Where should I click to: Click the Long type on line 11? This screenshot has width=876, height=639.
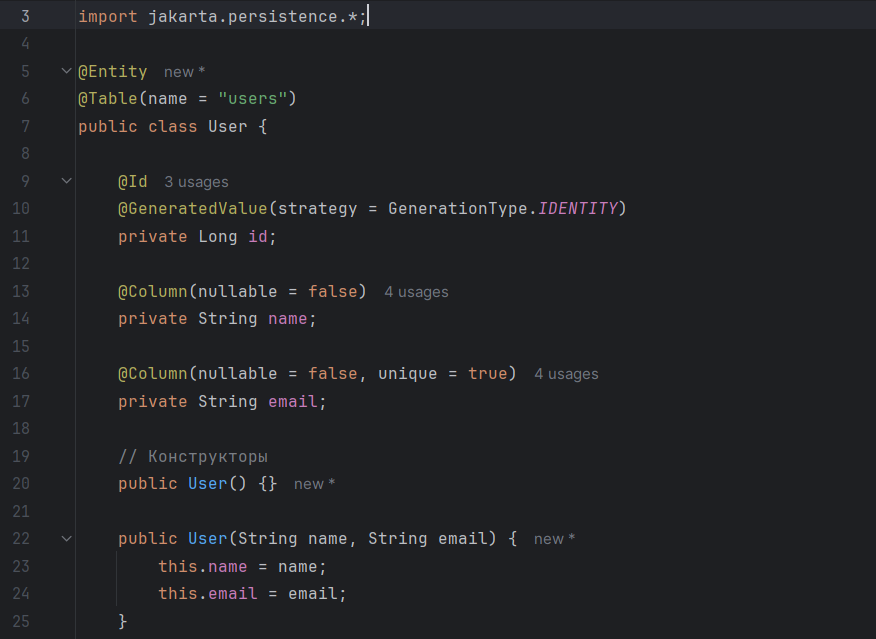218,236
